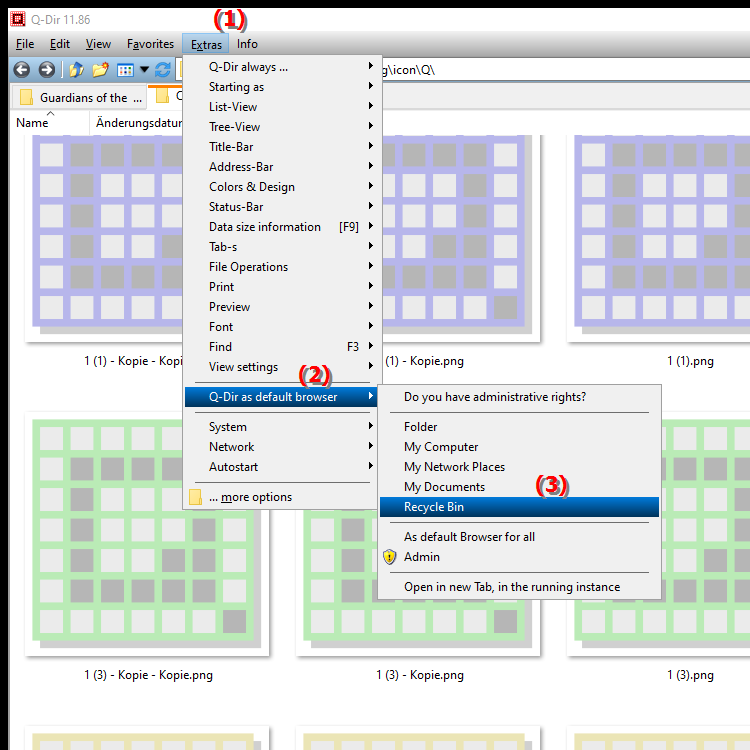
Task: Select Q-Dir as default browser entry
Action: coord(281,397)
